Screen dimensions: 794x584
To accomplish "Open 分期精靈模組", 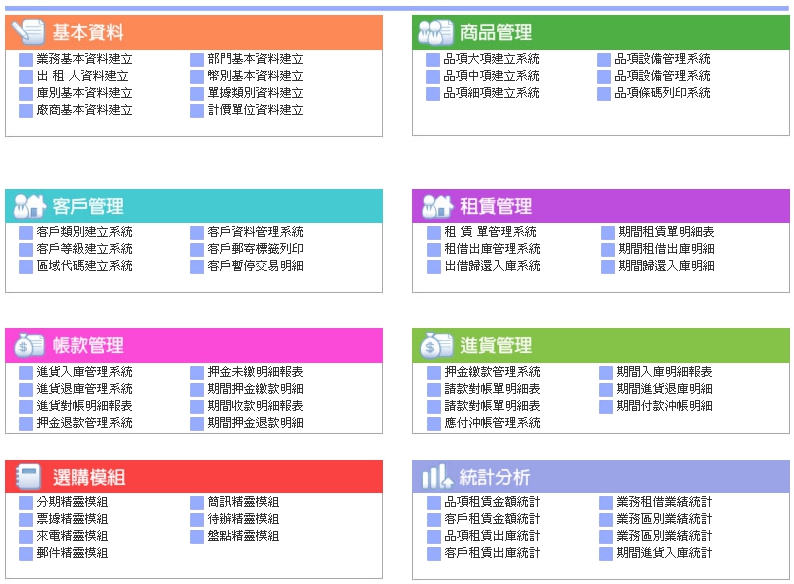I will point(72,502).
